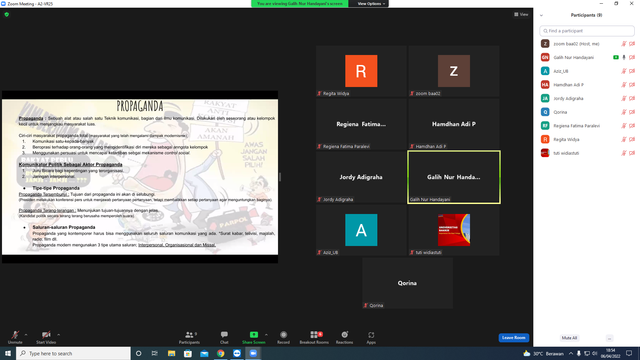The width and height of the screenshot is (640, 360).
Task: Click the muted mic icon in Regita Widya row
Action: tap(624, 139)
